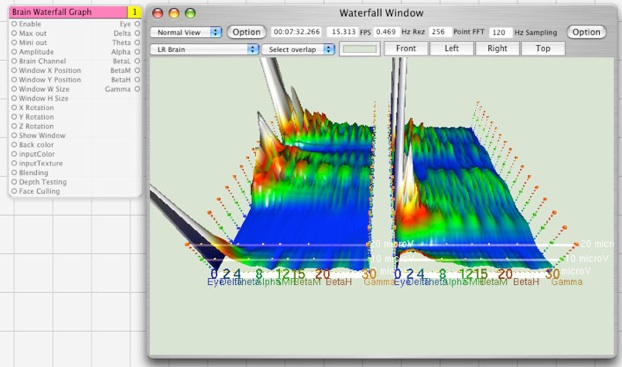Click the Option button beside Normal View

(246, 32)
